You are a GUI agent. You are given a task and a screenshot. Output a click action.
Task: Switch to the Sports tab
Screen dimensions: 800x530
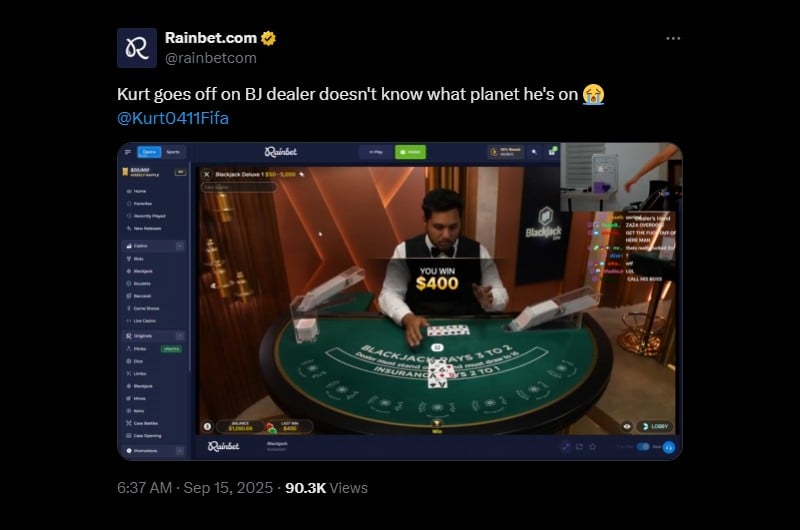(173, 152)
